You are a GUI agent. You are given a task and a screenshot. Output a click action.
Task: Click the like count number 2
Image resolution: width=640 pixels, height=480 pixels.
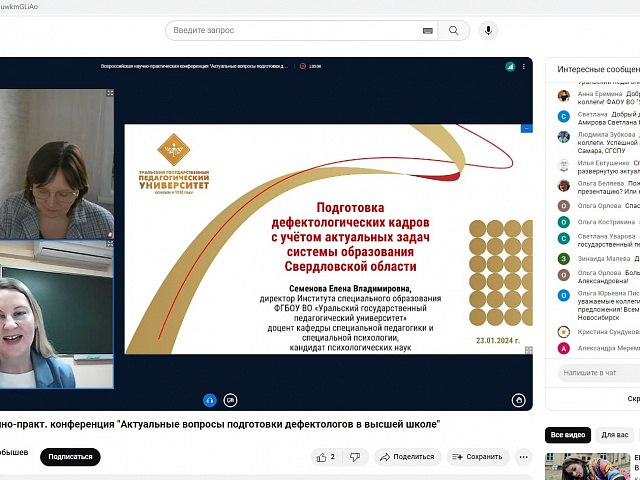(333, 457)
